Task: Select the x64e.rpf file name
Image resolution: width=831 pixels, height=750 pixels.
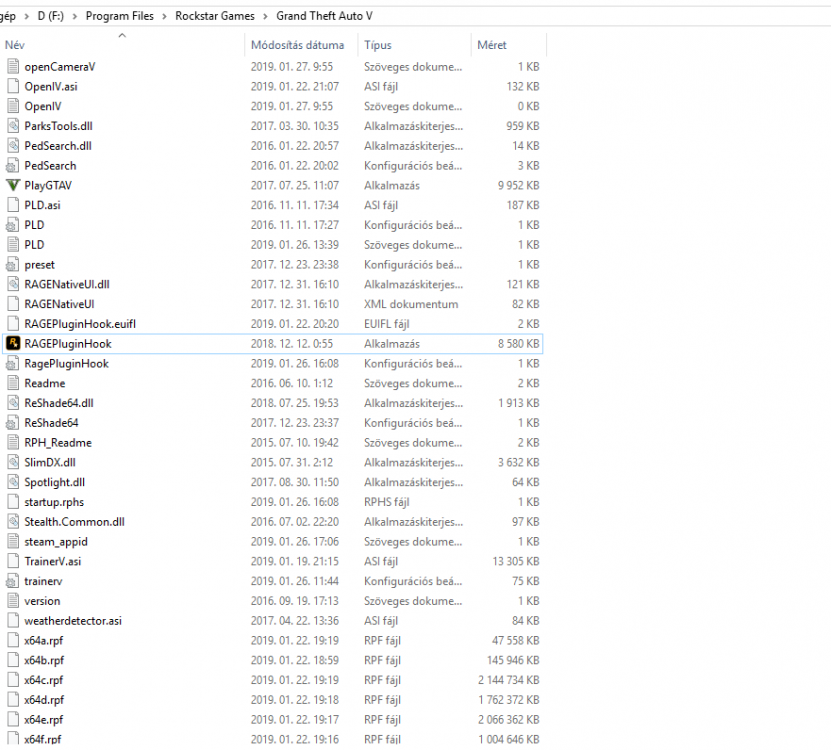Action: (43, 720)
